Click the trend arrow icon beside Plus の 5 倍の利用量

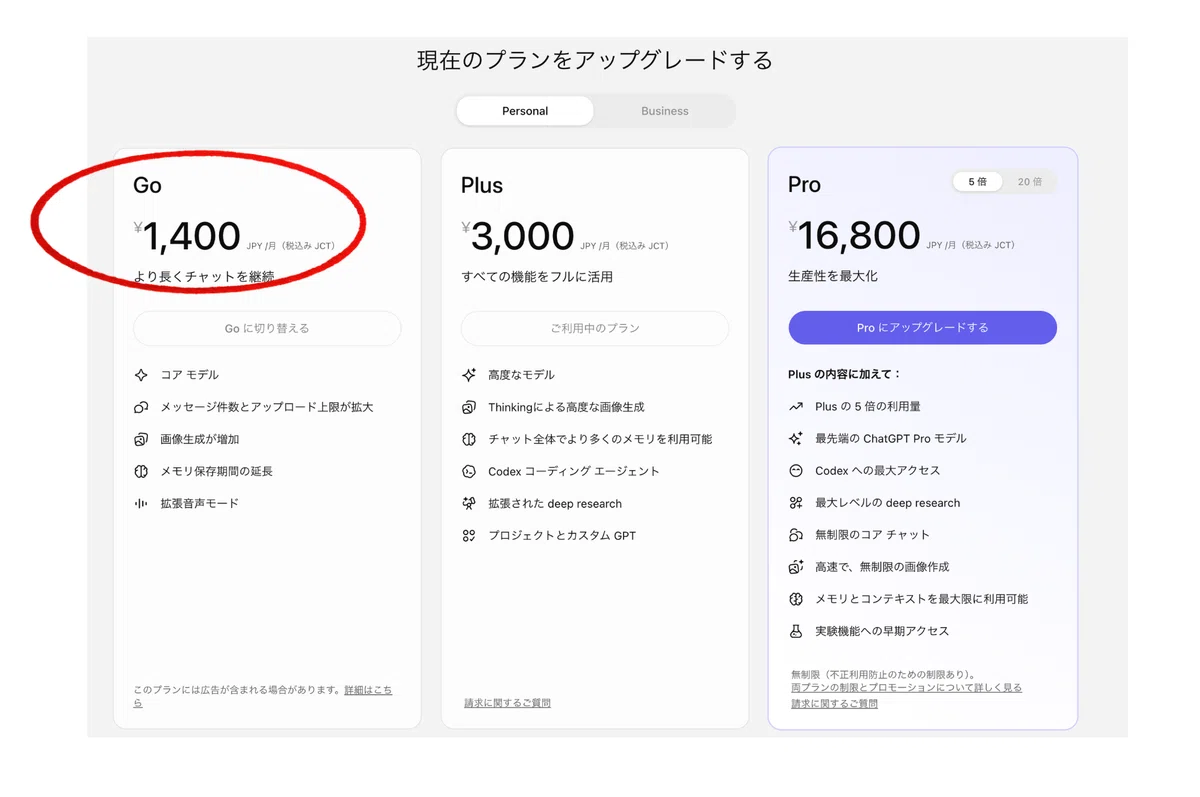[796, 407]
